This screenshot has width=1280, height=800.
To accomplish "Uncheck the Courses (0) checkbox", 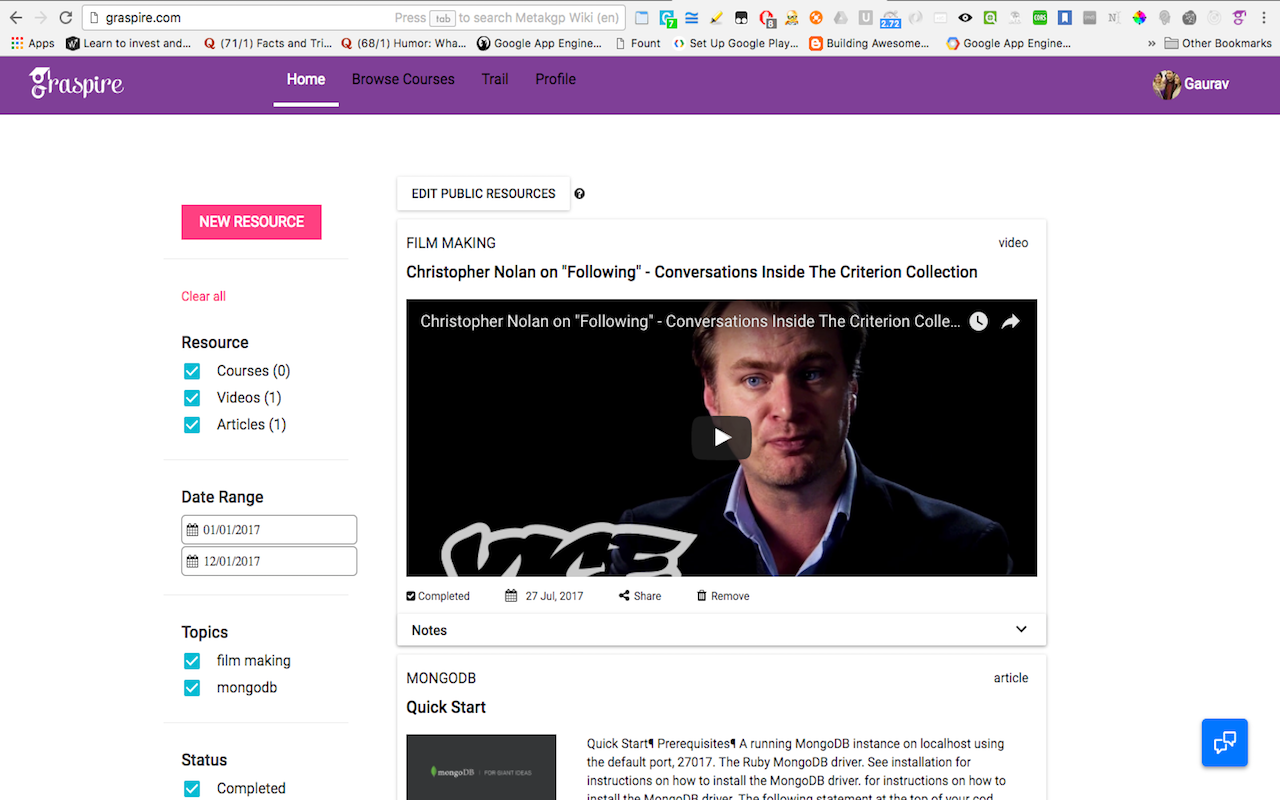I will (192, 371).
